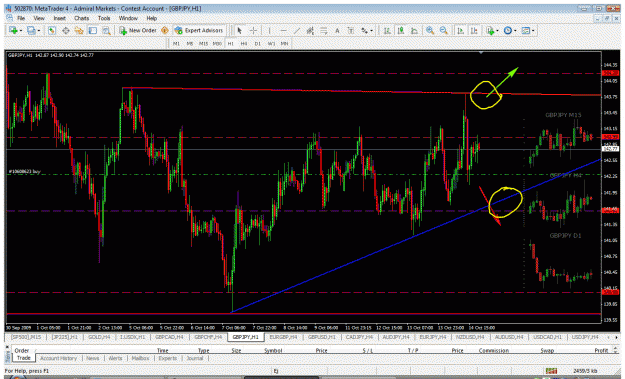This screenshot has height=379, width=625.
Task: Switch to H4 timeframe
Action: pyautogui.click(x=244, y=43)
